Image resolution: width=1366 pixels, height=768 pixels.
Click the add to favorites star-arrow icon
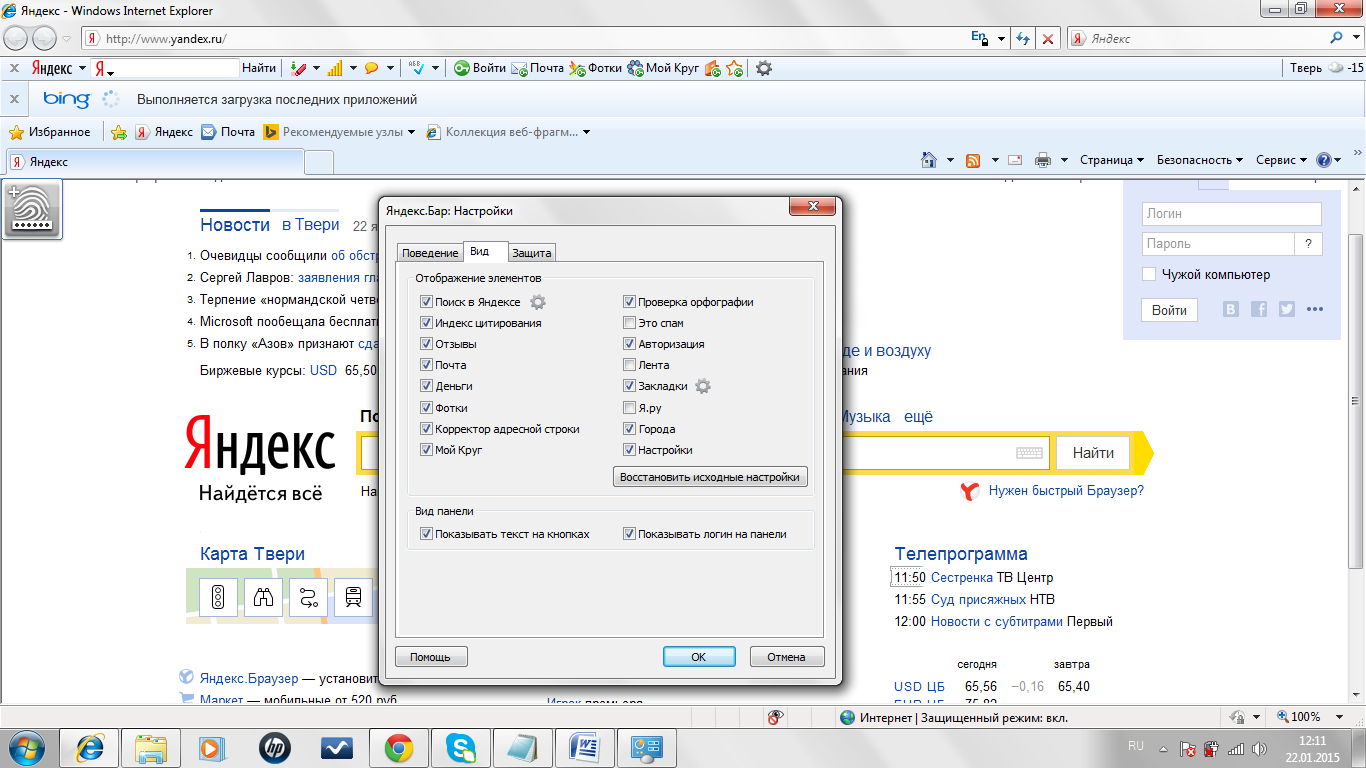pos(118,132)
